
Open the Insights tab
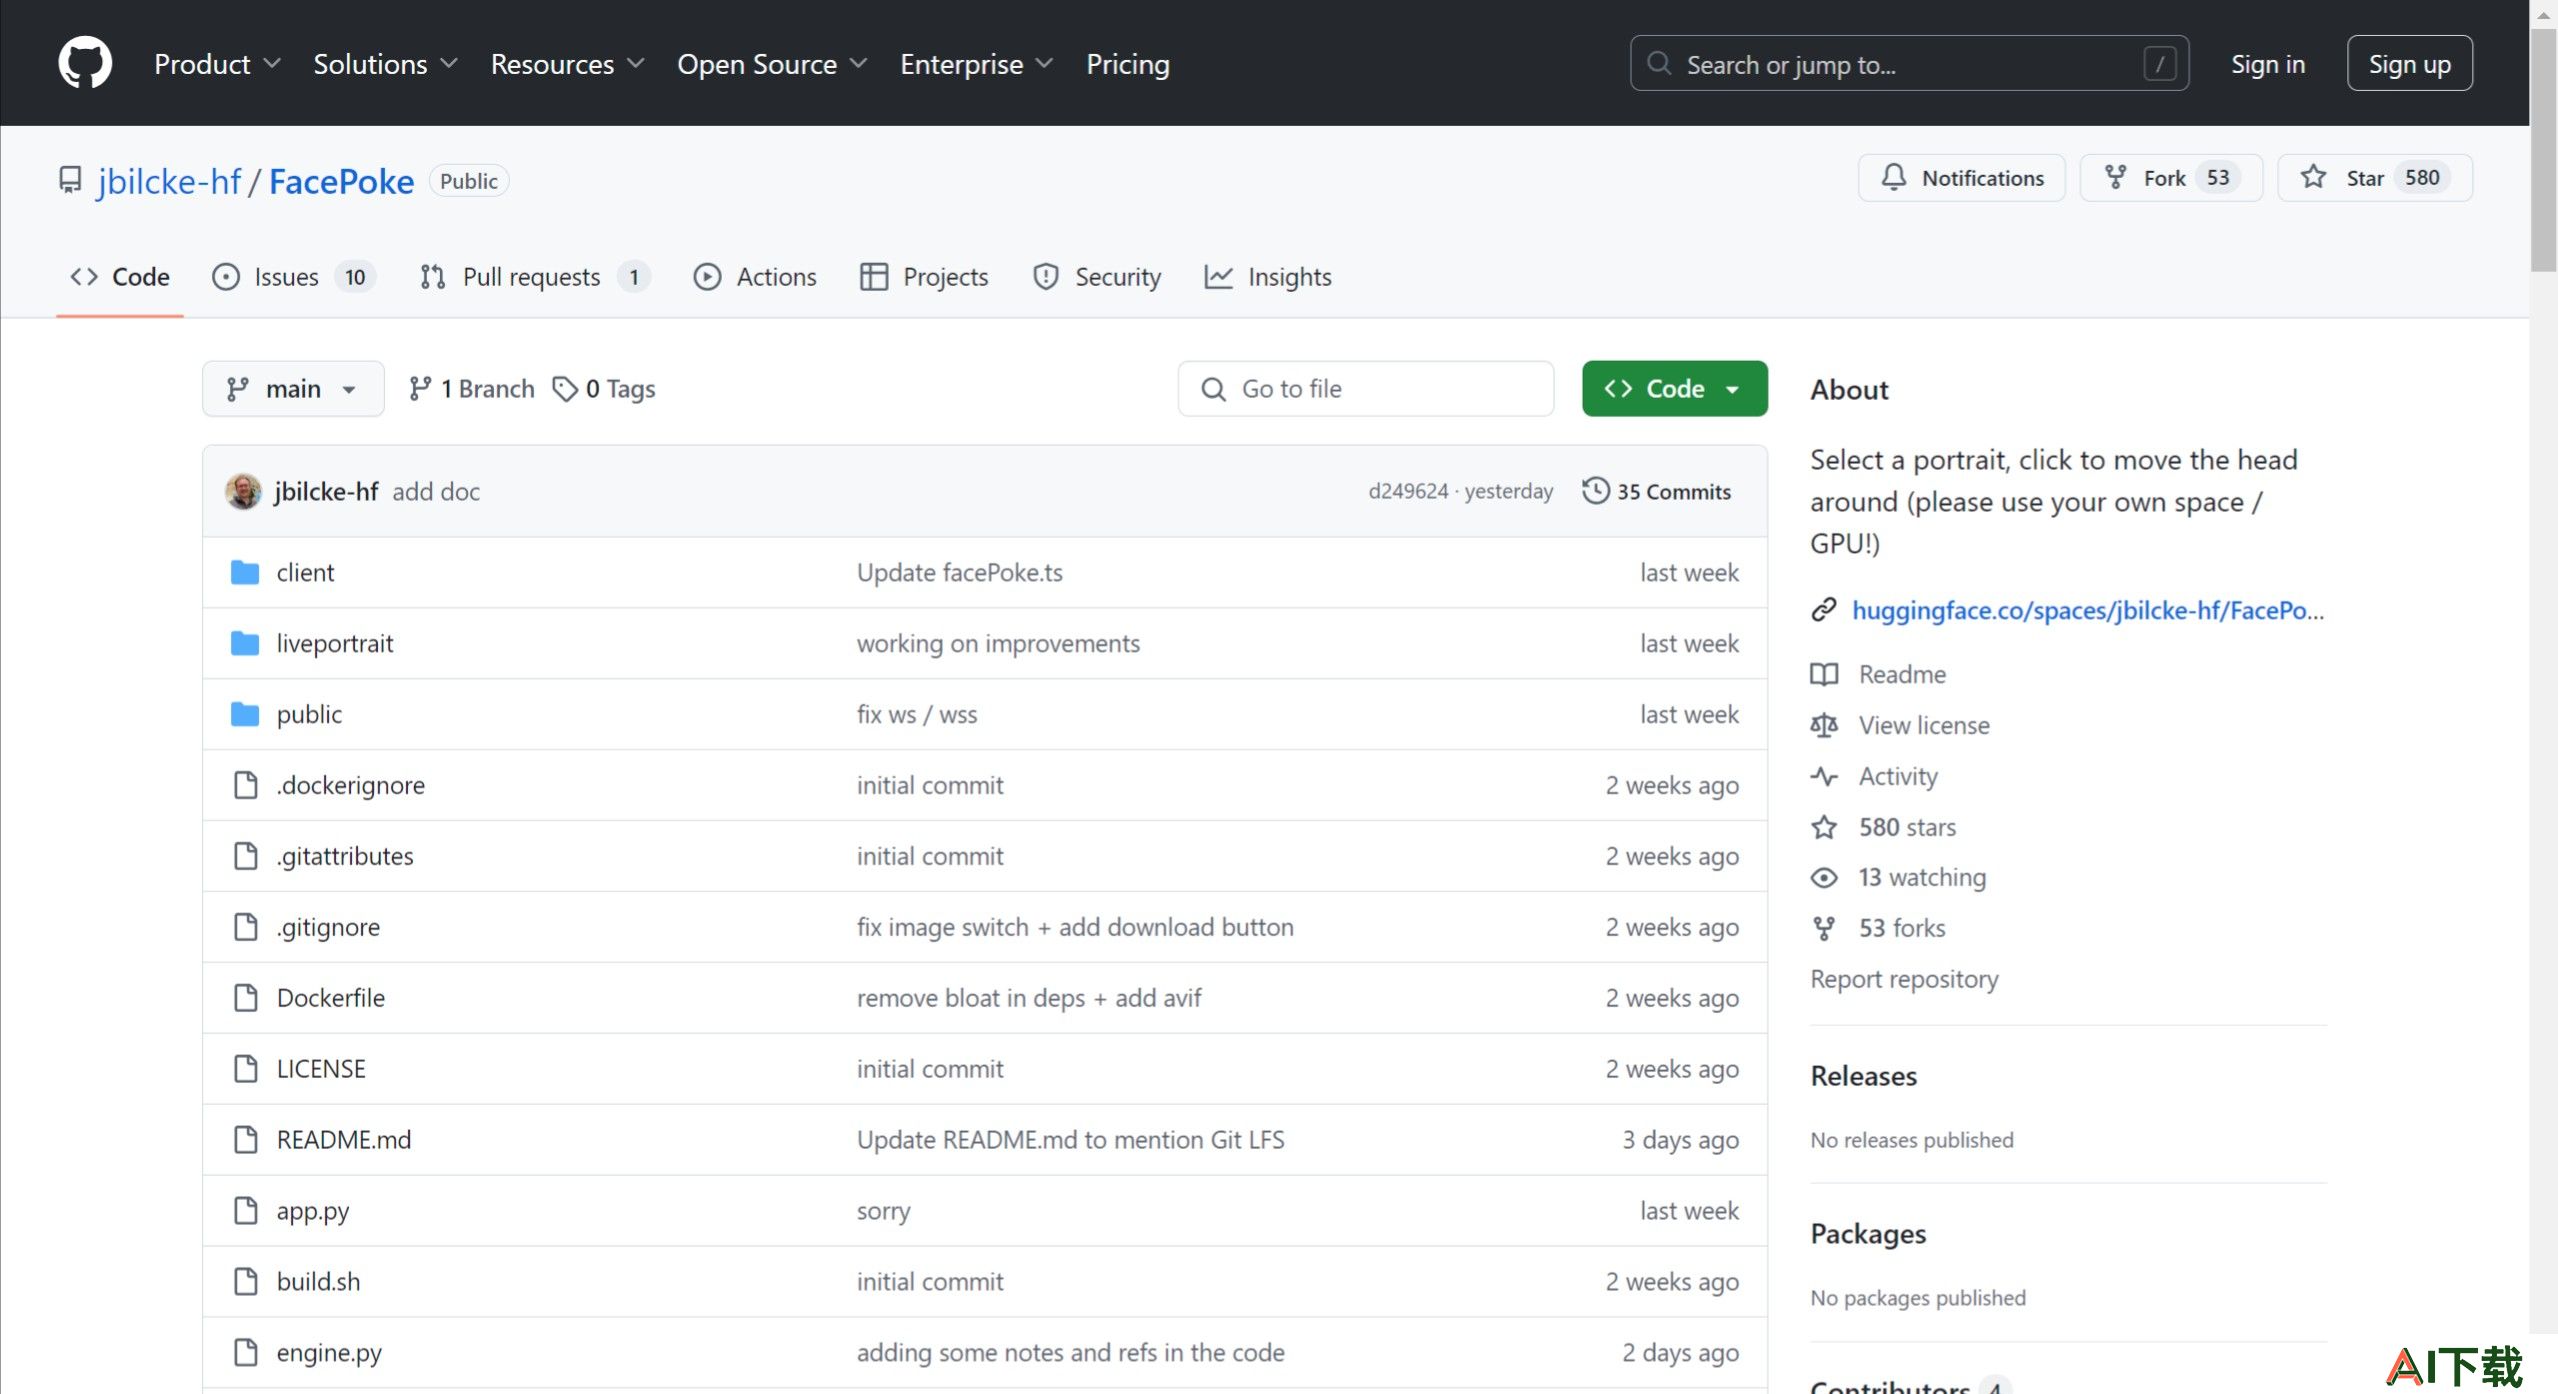click(1268, 277)
